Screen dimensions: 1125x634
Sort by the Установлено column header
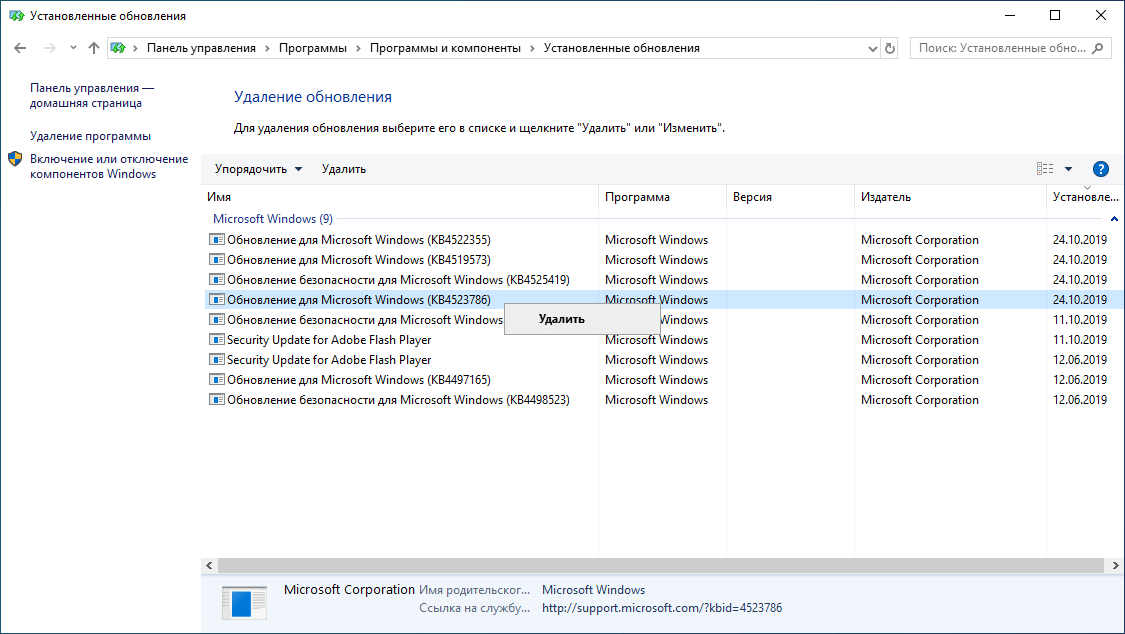[x=1085, y=197]
